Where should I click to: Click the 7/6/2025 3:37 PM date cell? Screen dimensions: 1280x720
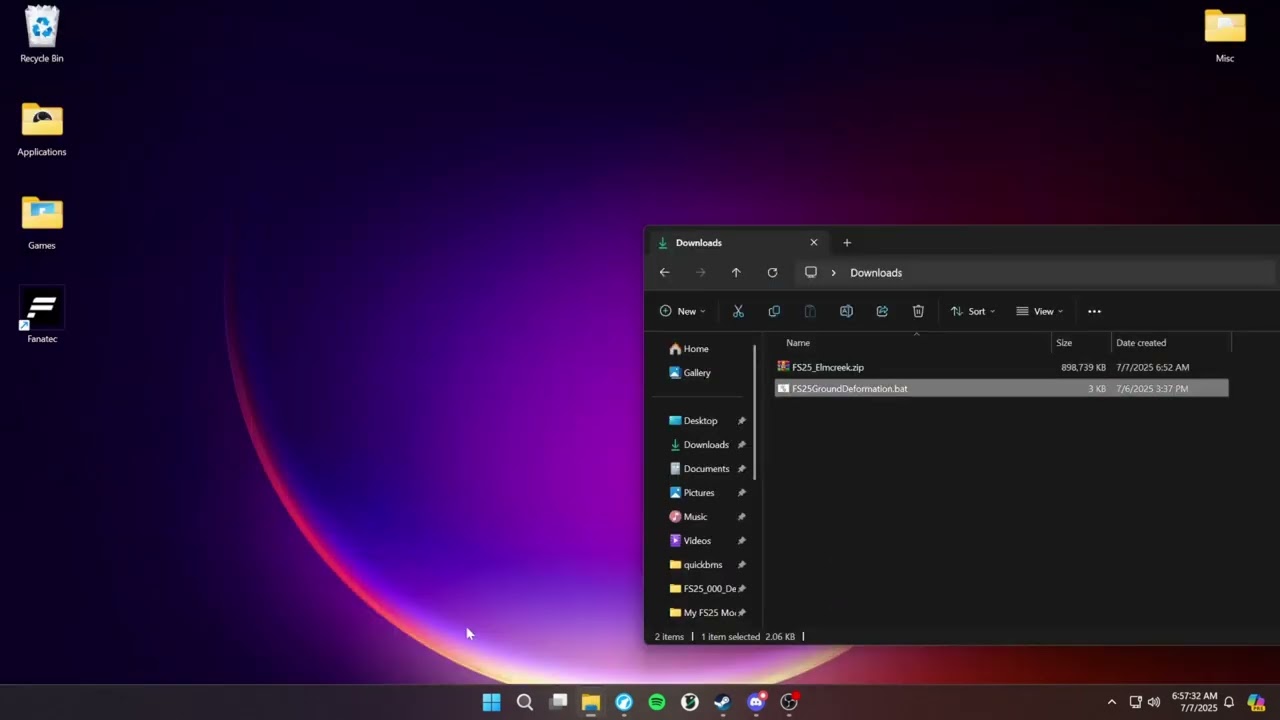pos(1152,388)
